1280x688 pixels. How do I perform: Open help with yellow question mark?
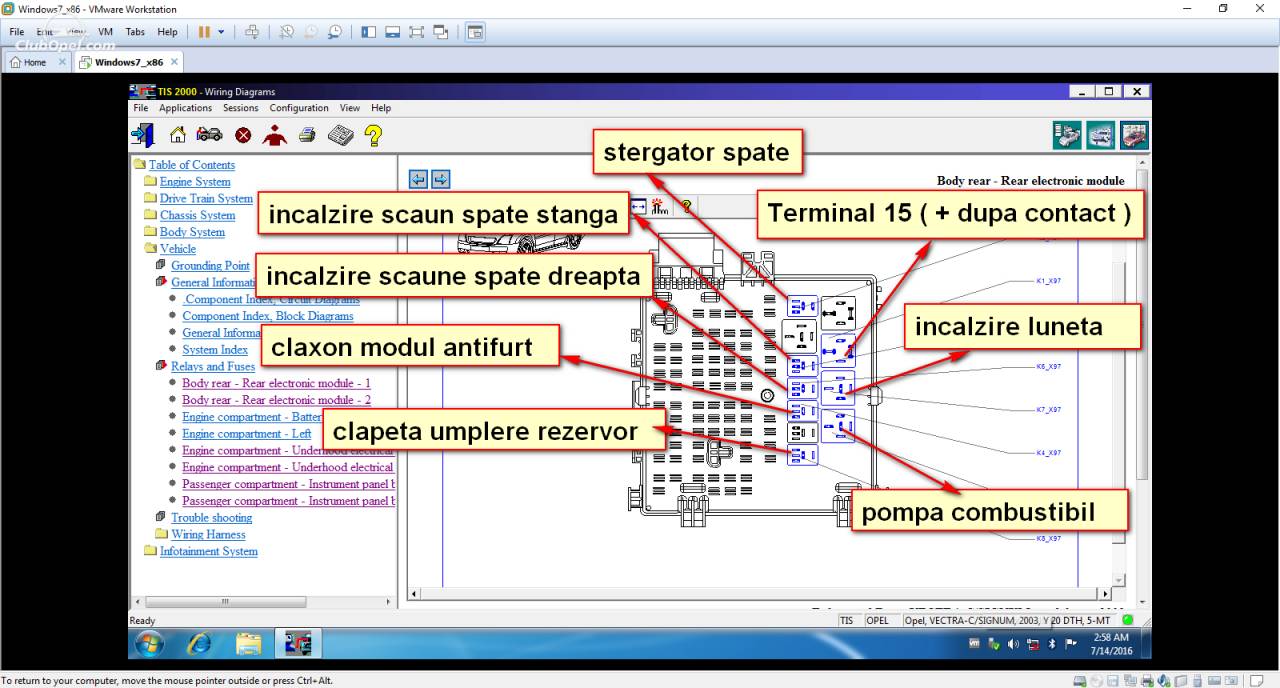point(373,135)
